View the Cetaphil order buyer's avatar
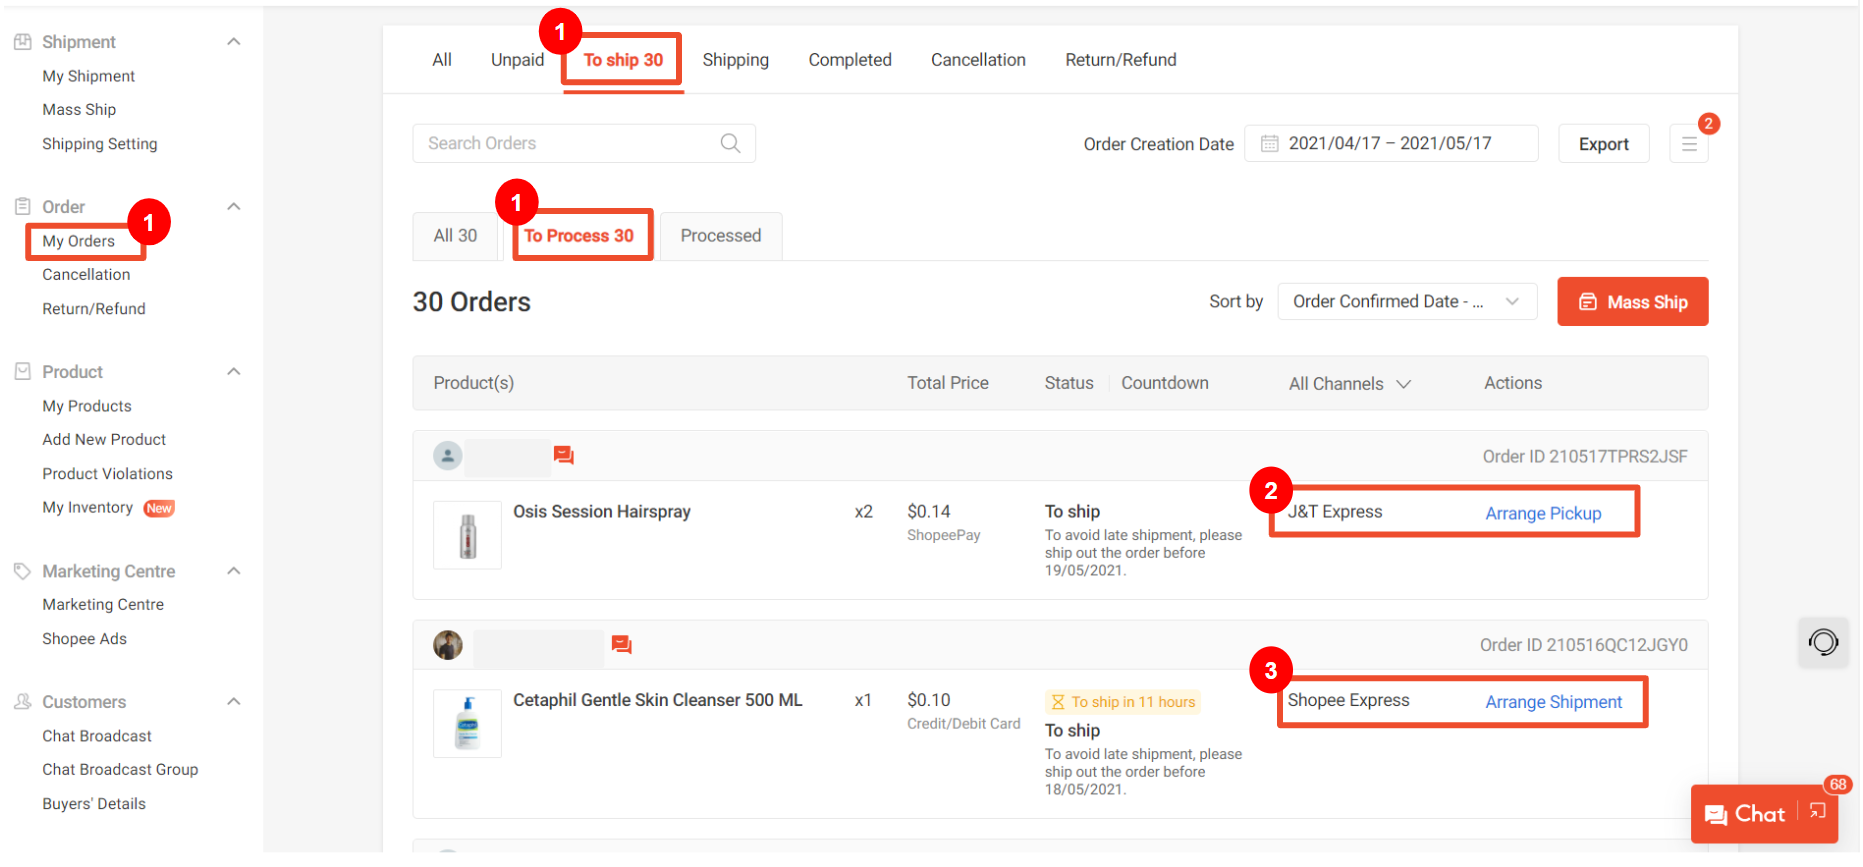This screenshot has height=867, width=1863. coord(447,645)
